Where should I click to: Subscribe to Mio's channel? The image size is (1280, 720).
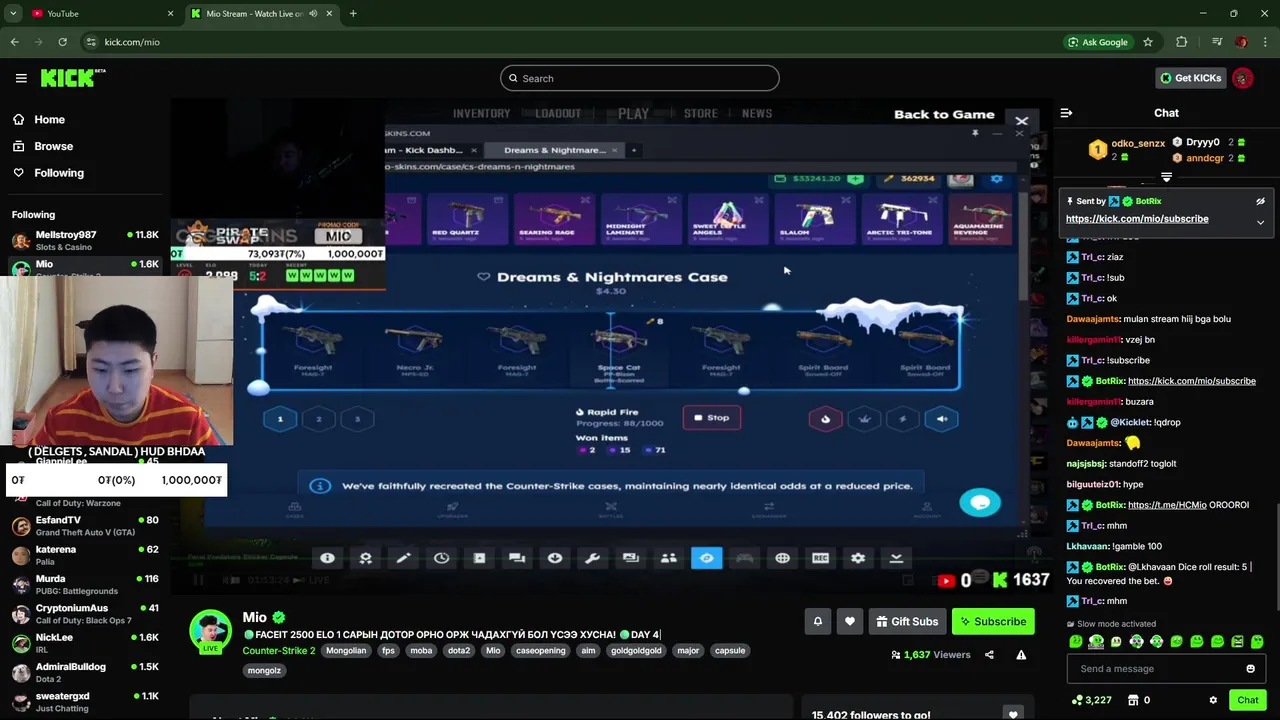[x=993, y=621]
